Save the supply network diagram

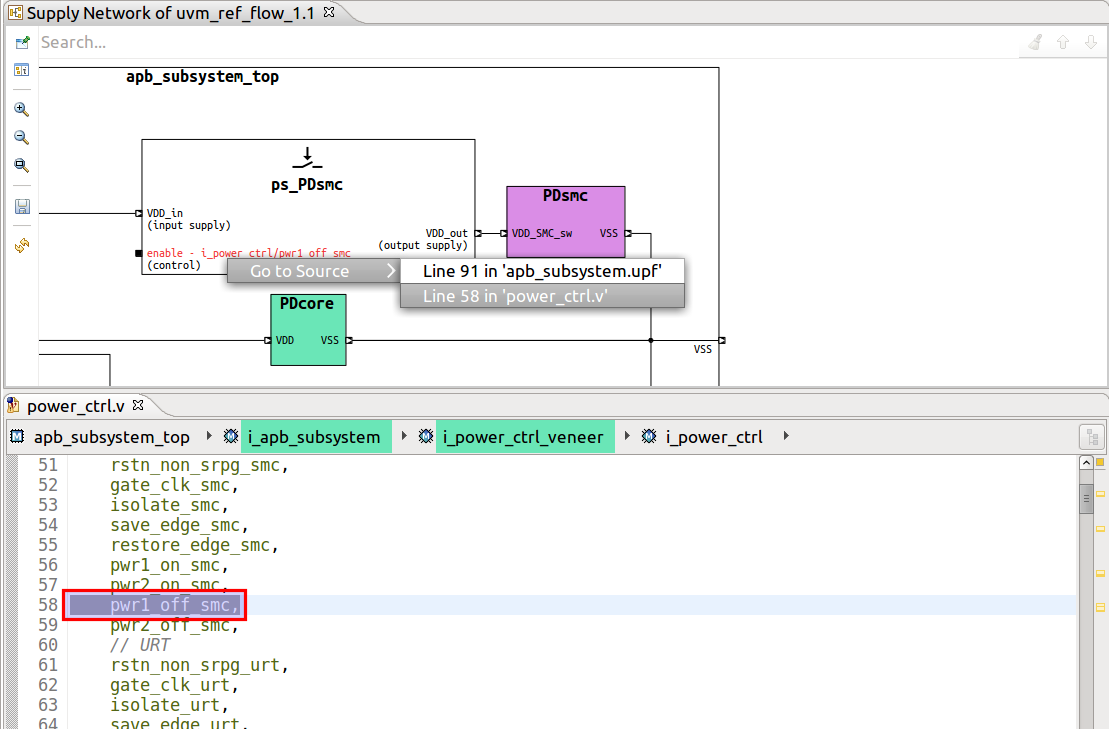pos(21,206)
